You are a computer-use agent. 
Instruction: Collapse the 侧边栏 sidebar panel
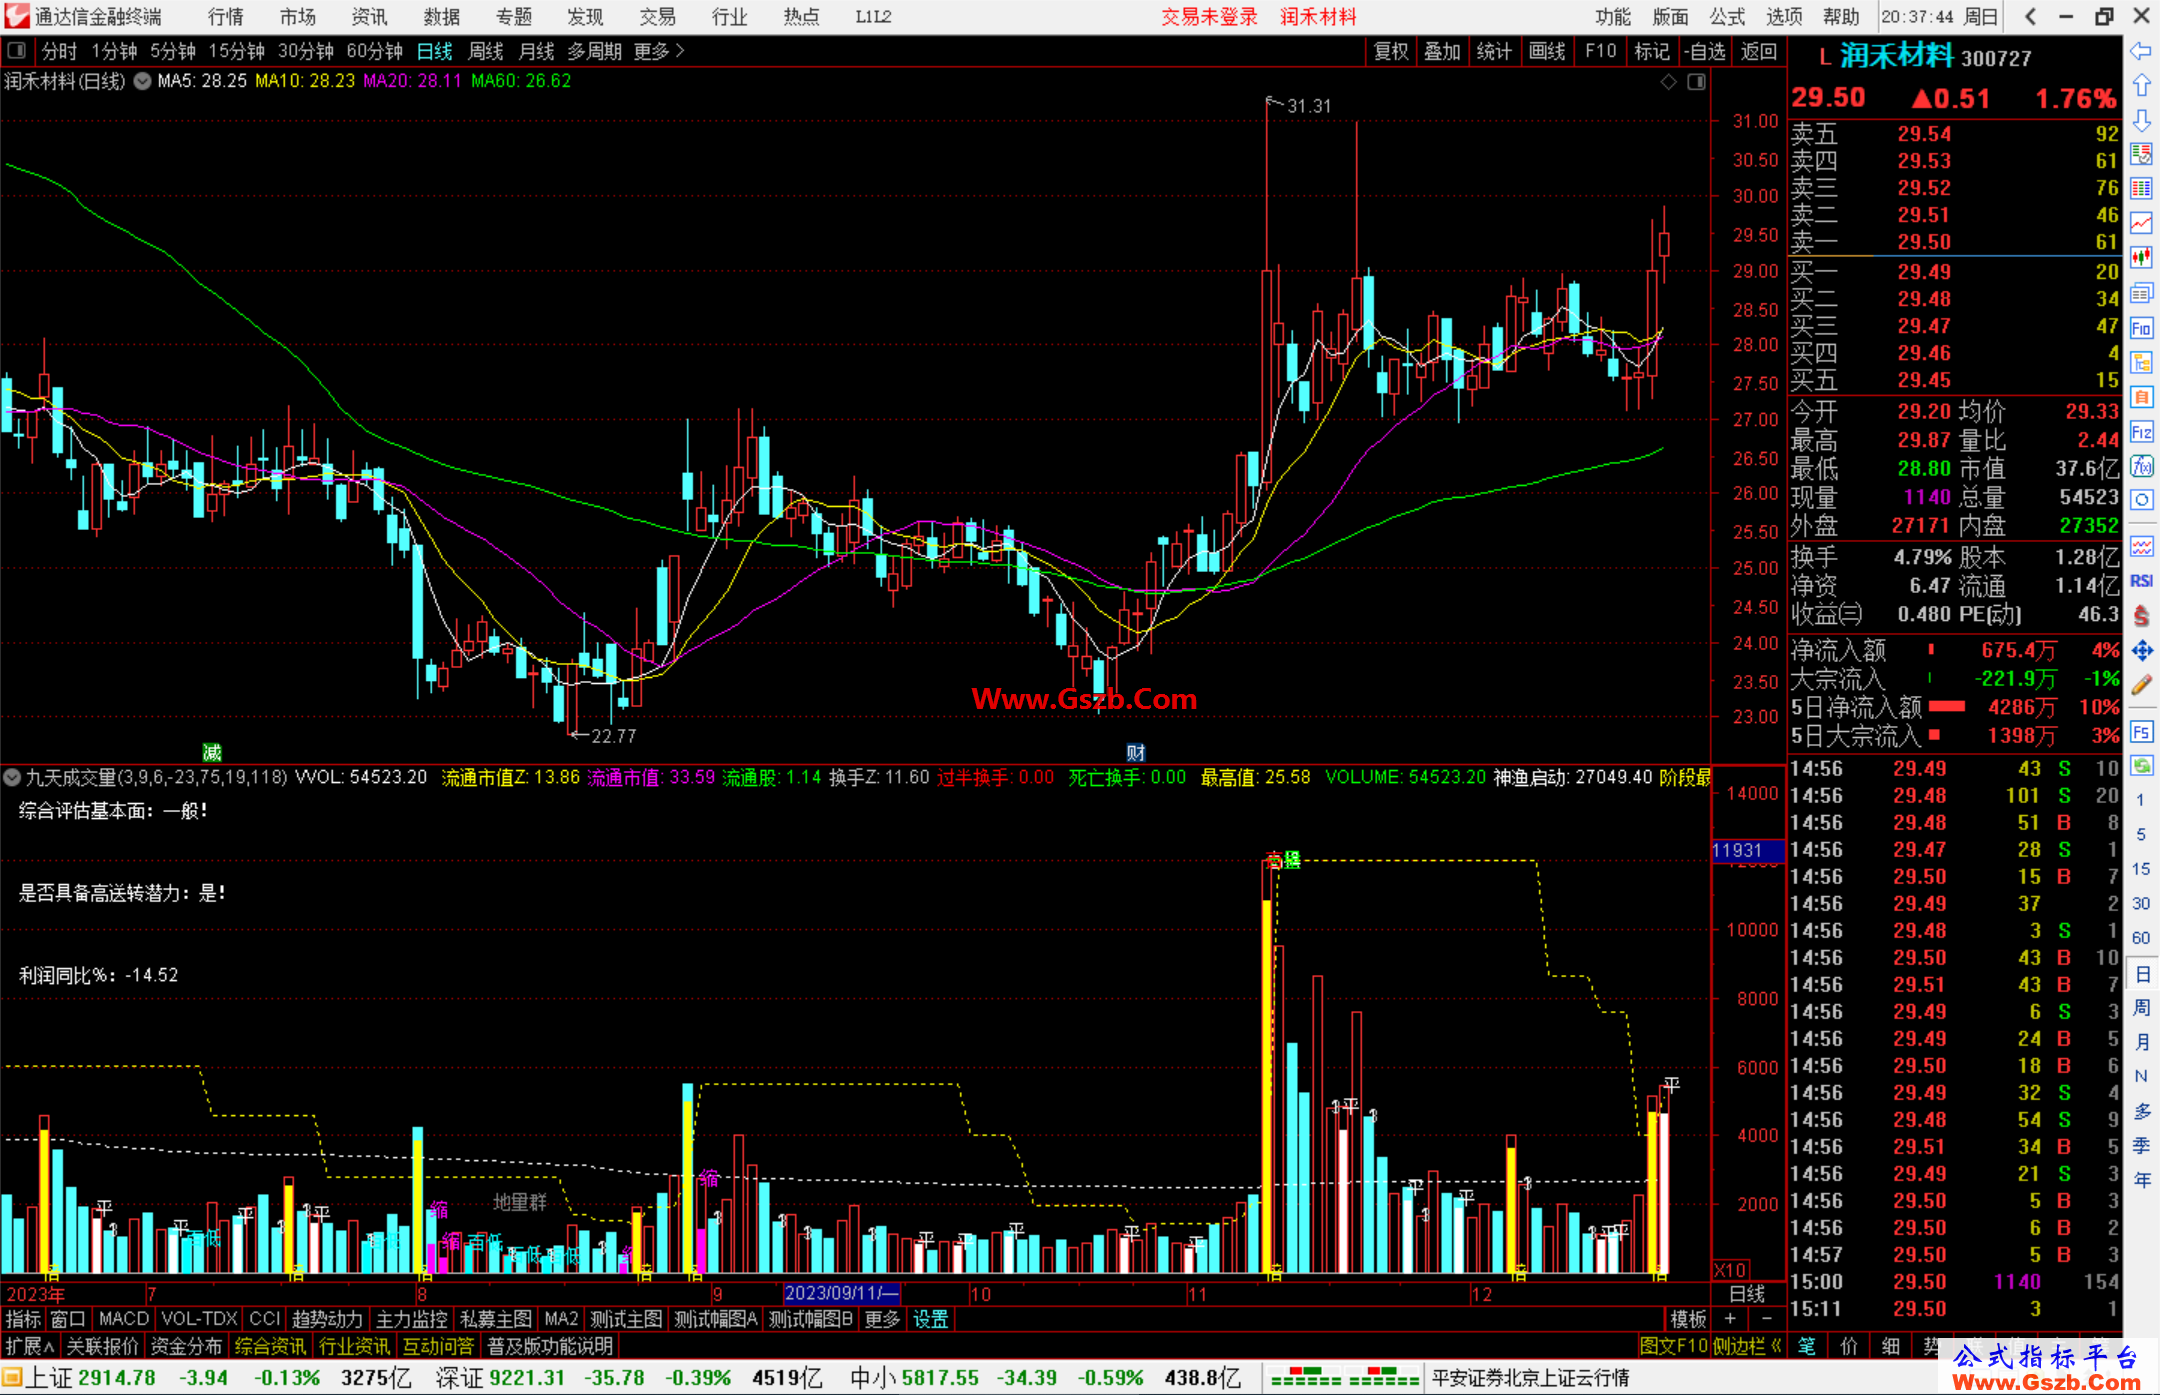coord(1748,1346)
